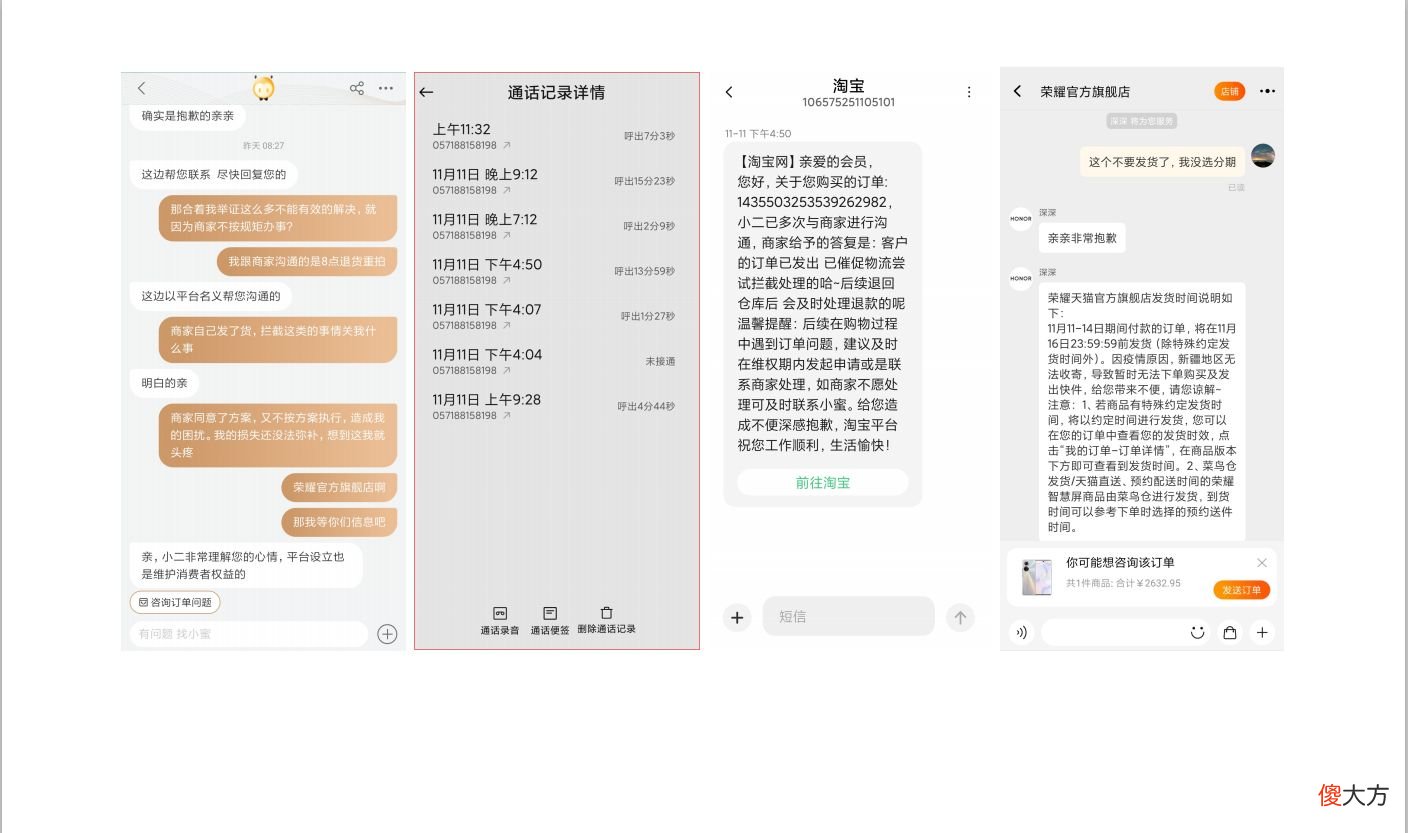Select the 未接通 11月11日 下午4:04 call record
Image resolution: width=1408 pixels, height=833 pixels.
[555, 361]
